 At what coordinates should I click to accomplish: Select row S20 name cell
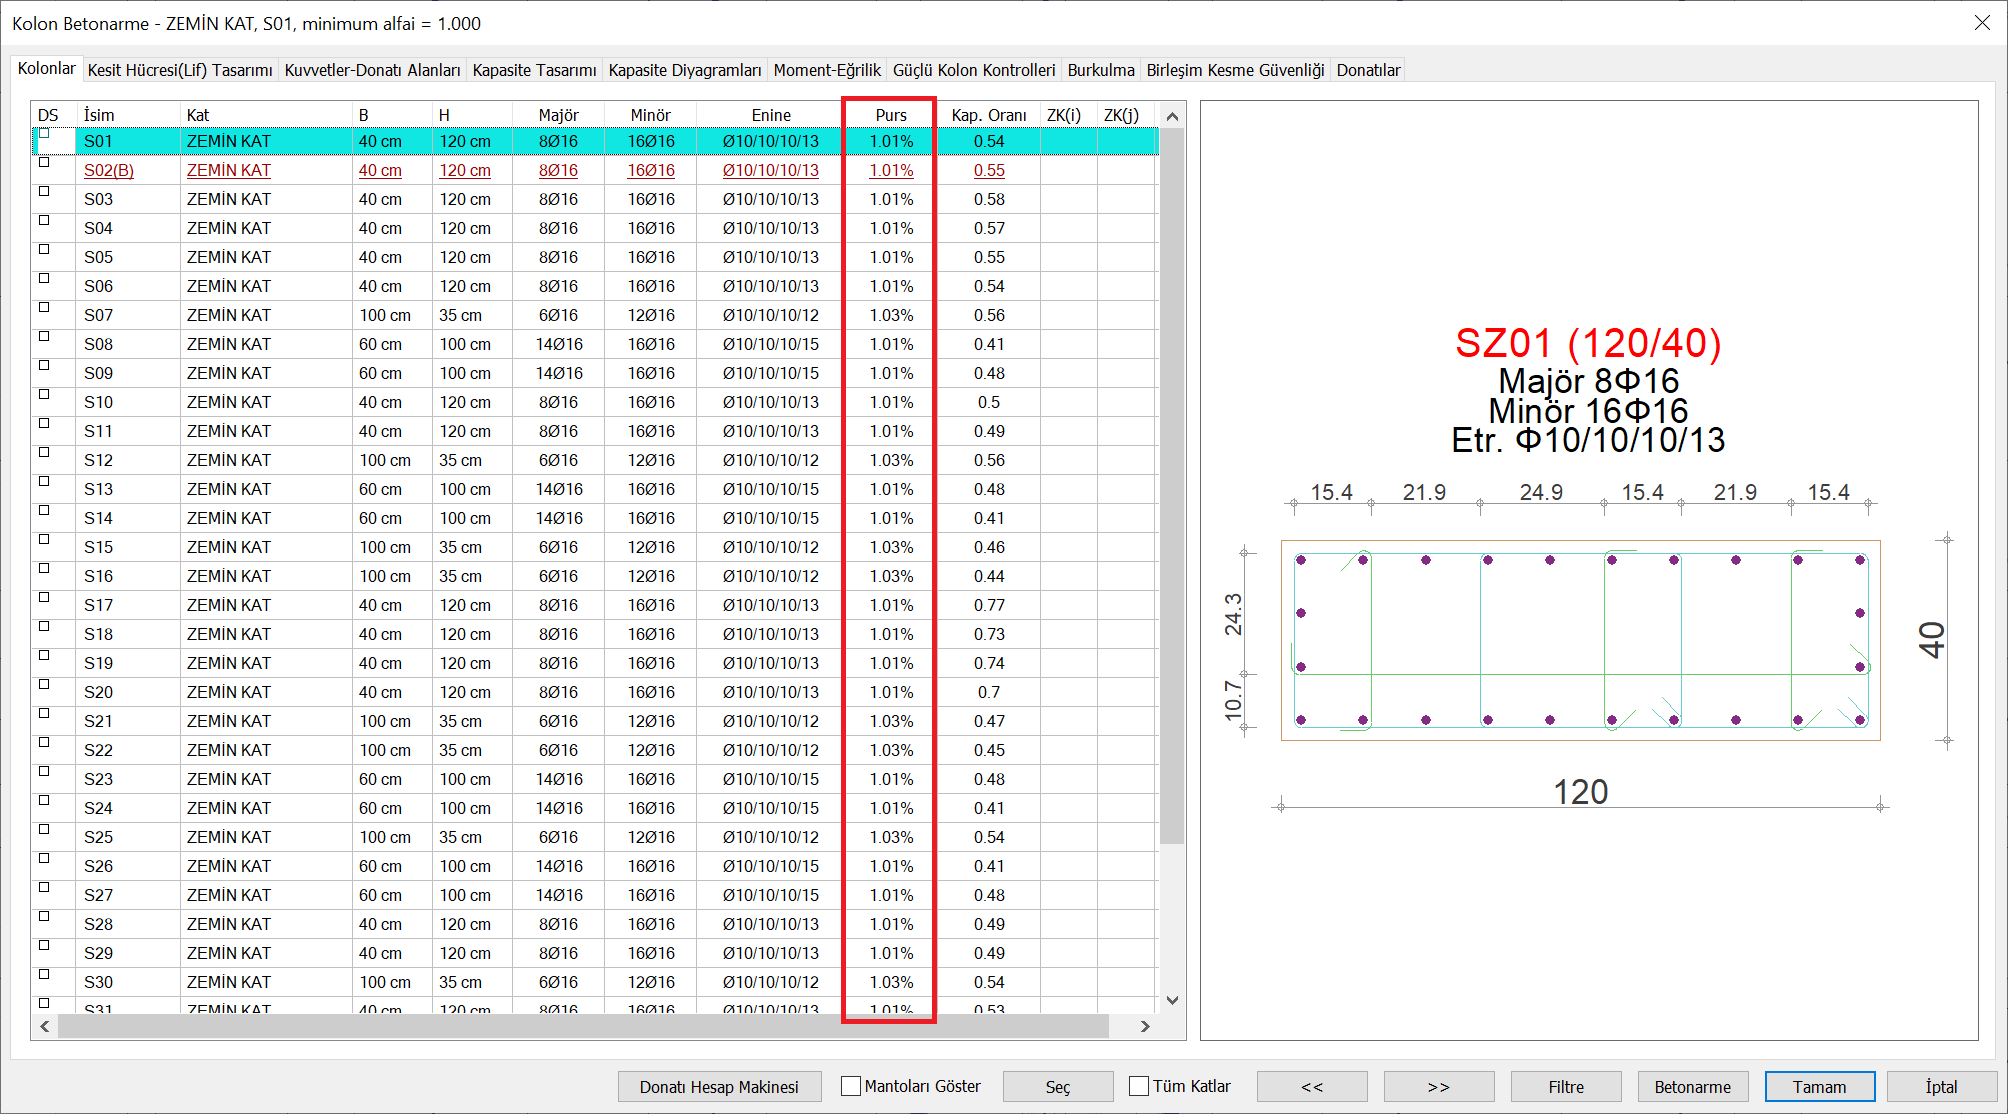pyautogui.click(x=128, y=692)
